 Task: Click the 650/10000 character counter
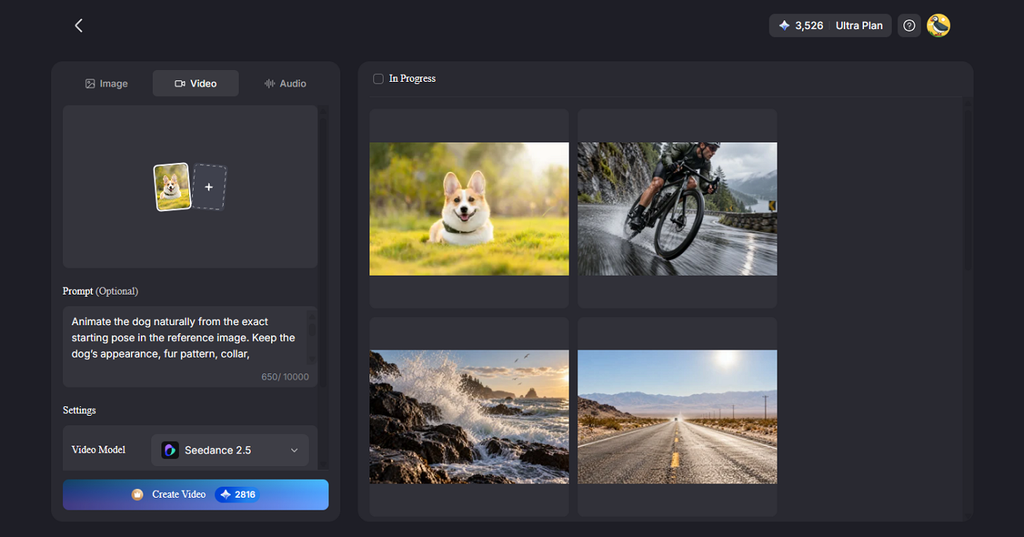285,377
